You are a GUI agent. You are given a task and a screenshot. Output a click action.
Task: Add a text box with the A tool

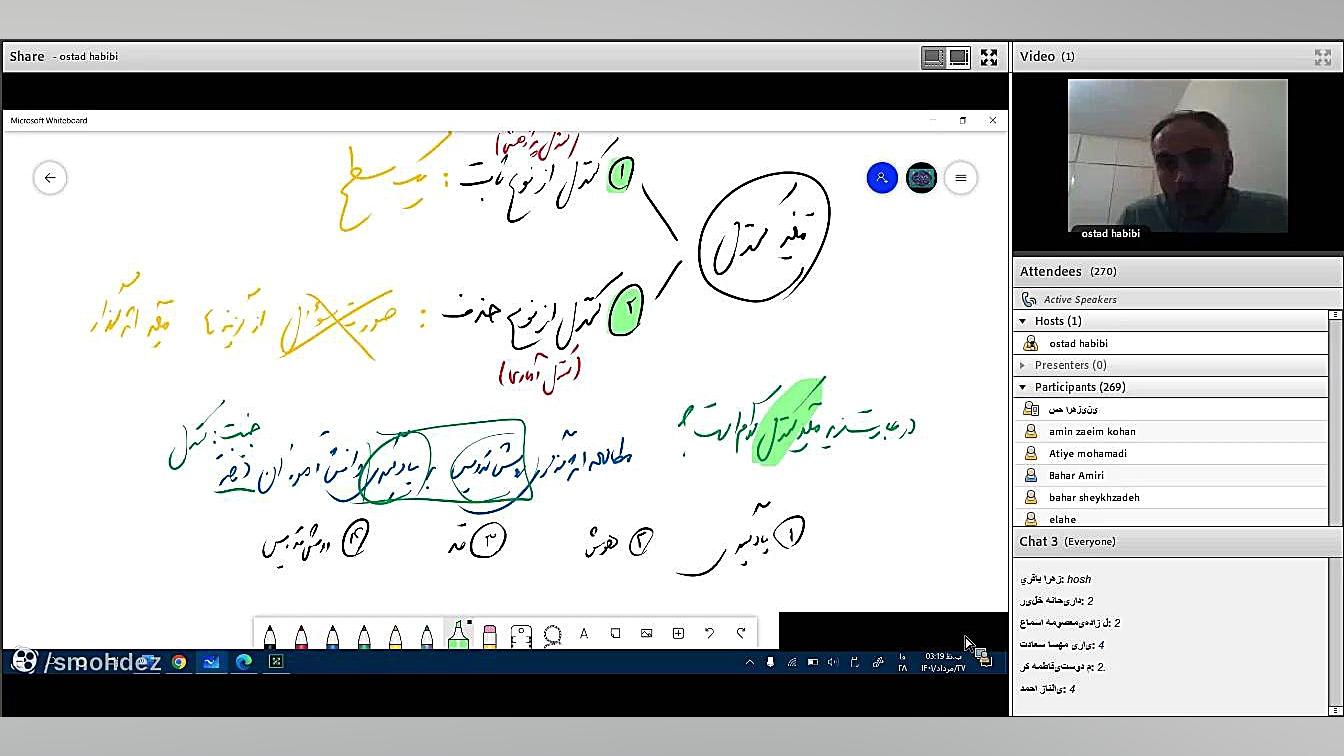click(x=584, y=633)
